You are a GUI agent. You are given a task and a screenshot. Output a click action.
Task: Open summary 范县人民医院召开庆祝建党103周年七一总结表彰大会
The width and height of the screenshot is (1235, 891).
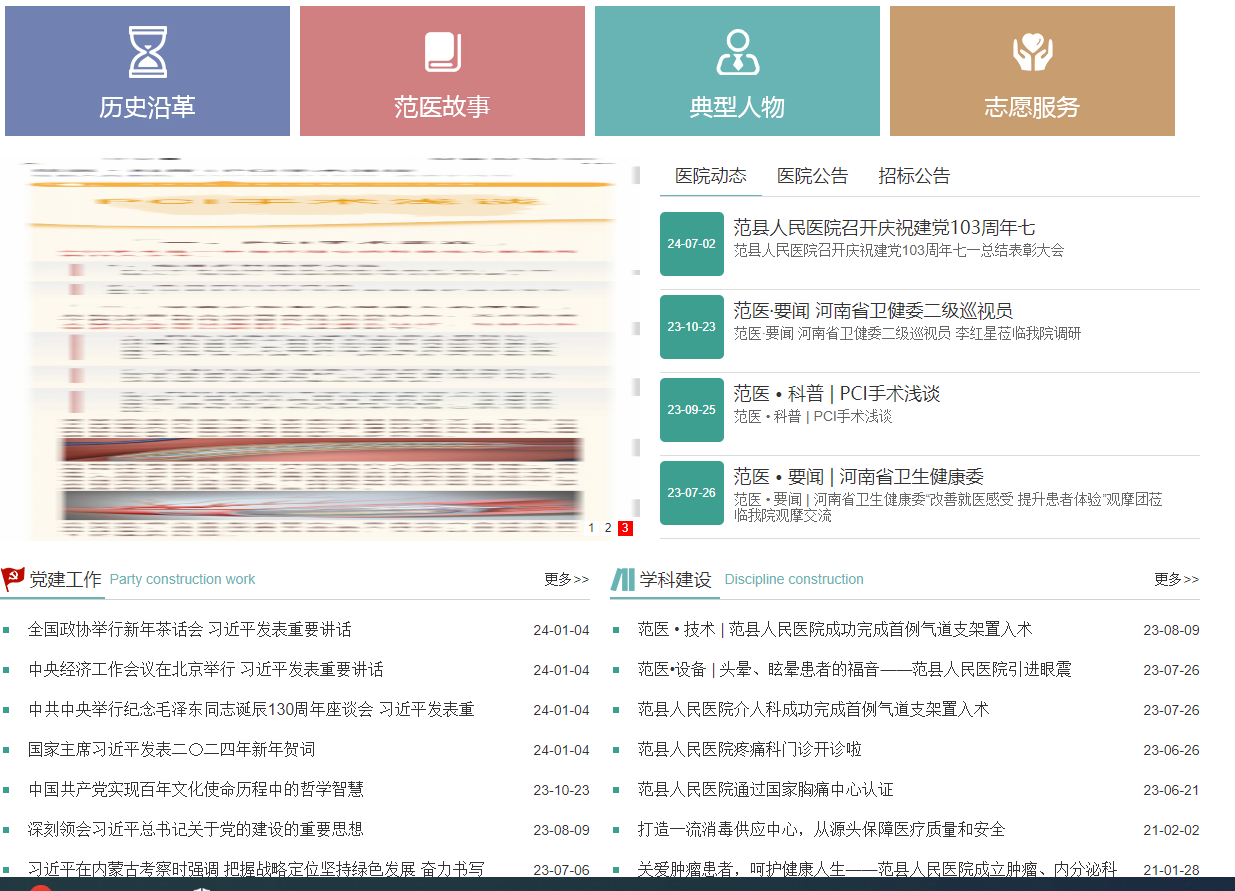click(899, 251)
